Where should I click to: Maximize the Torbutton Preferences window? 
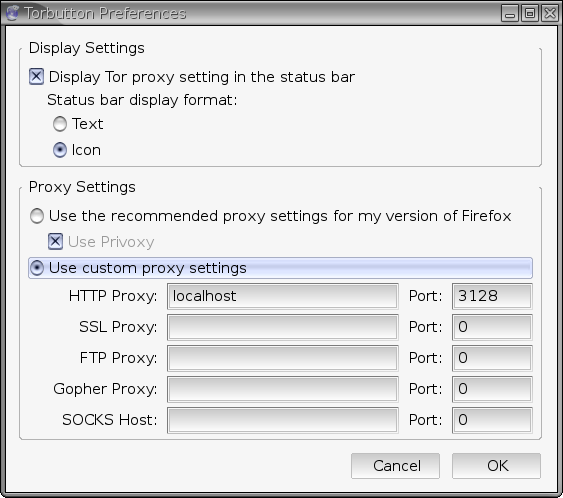(530, 14)
